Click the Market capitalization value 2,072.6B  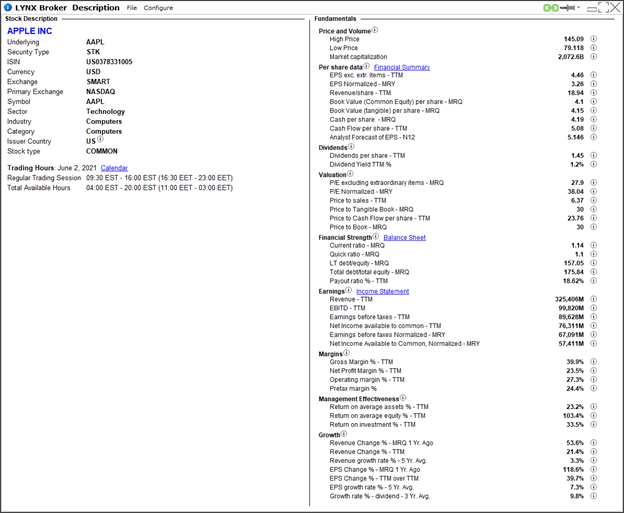[571, 57]
